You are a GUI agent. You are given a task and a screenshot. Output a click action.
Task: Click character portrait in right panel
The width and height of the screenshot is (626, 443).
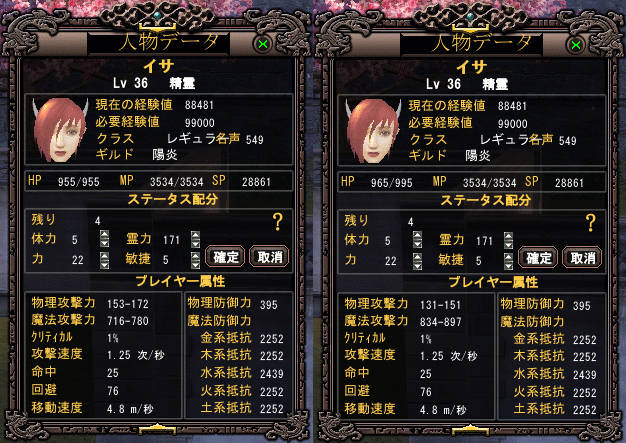pyautogui.click(x=373, y=131)
